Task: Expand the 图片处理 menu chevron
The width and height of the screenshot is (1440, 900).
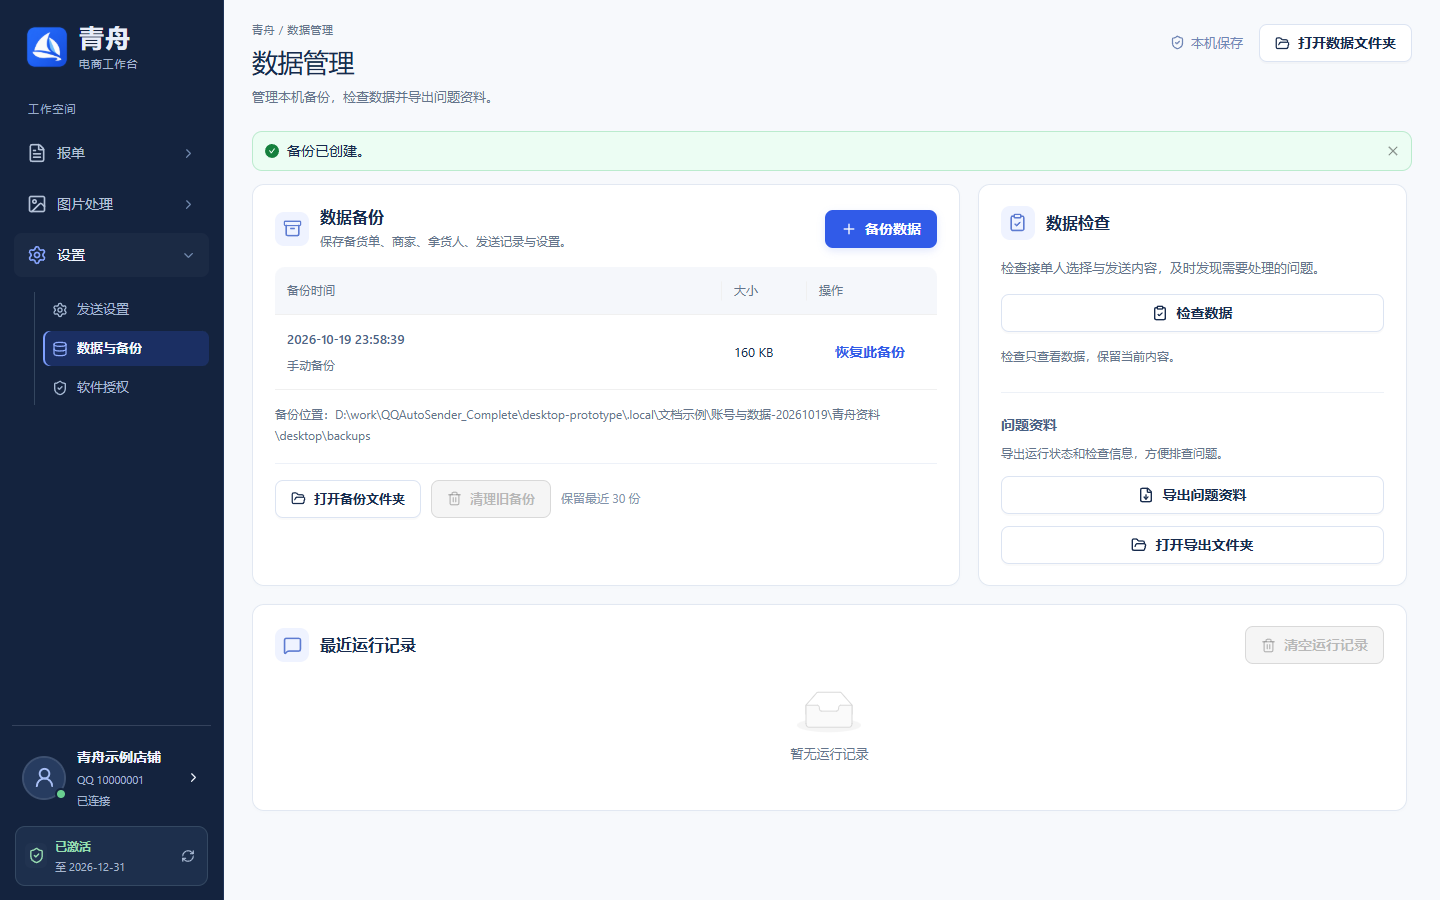Action: (x=188, y=204)
